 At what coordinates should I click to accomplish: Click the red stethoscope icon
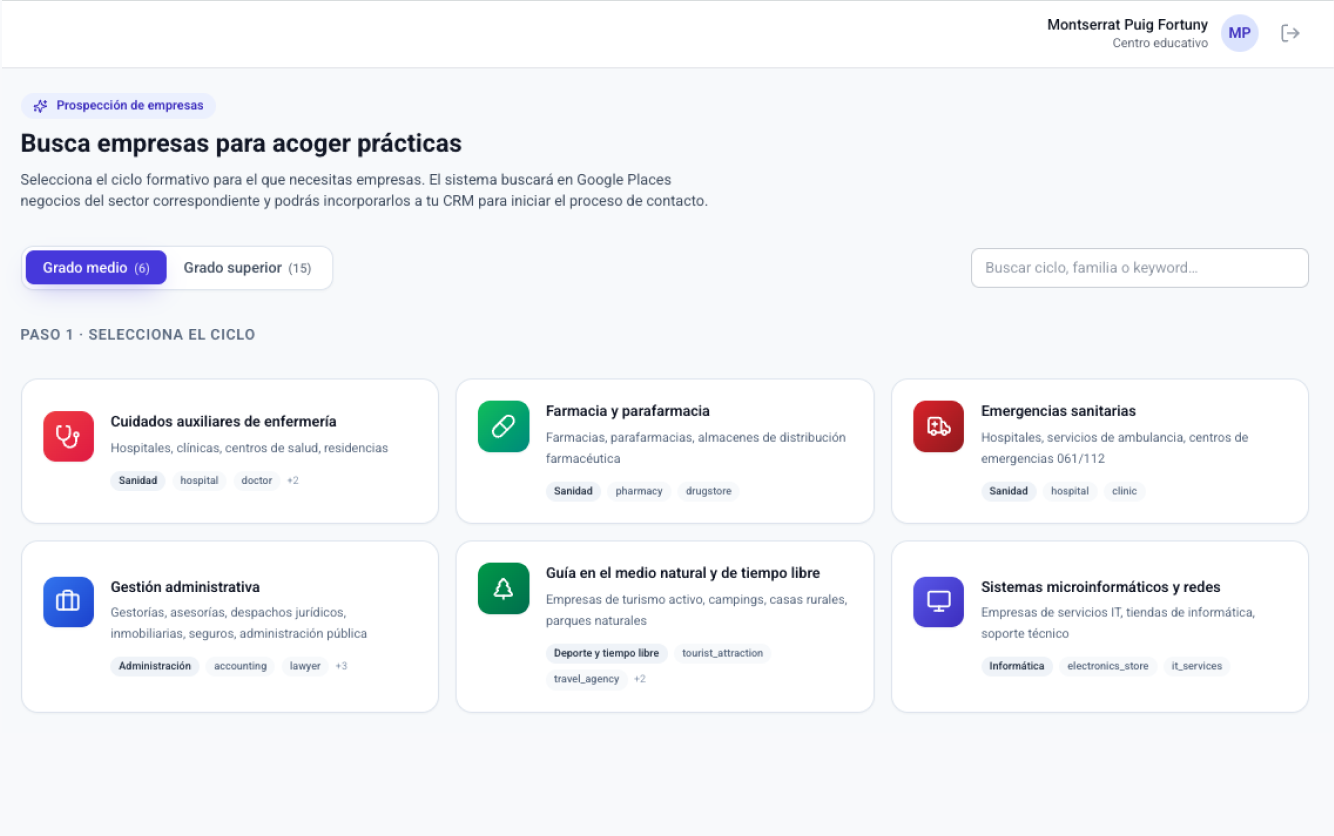68,436
